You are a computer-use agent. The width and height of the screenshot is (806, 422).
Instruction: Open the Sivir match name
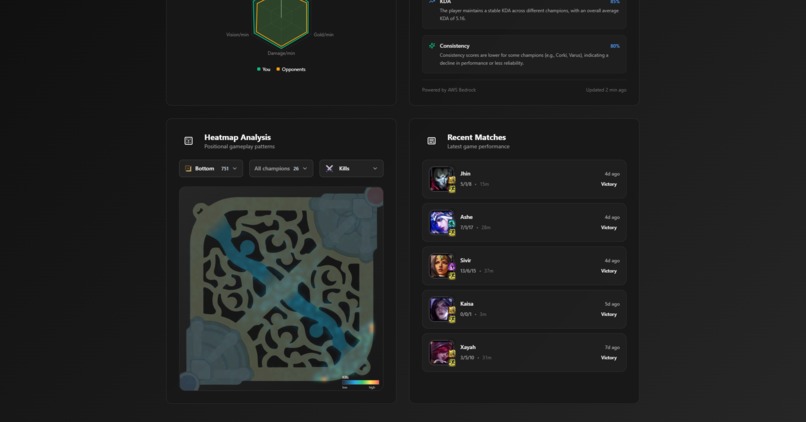(465, 261)
